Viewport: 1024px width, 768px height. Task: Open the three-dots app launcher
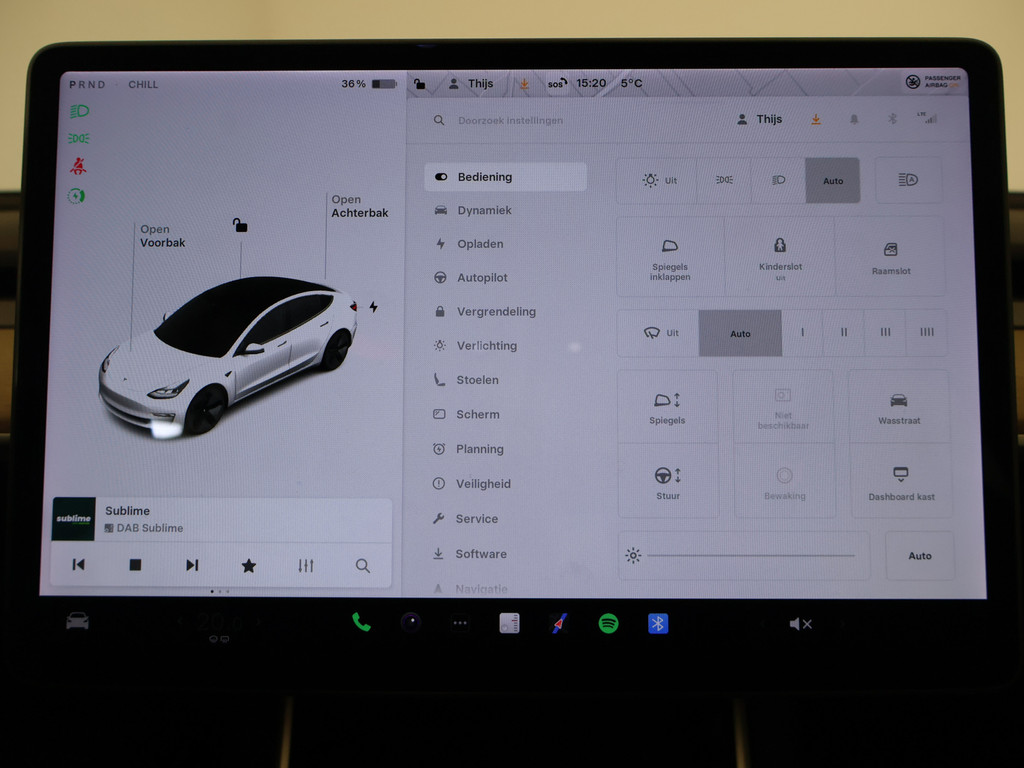pos(460,624)
